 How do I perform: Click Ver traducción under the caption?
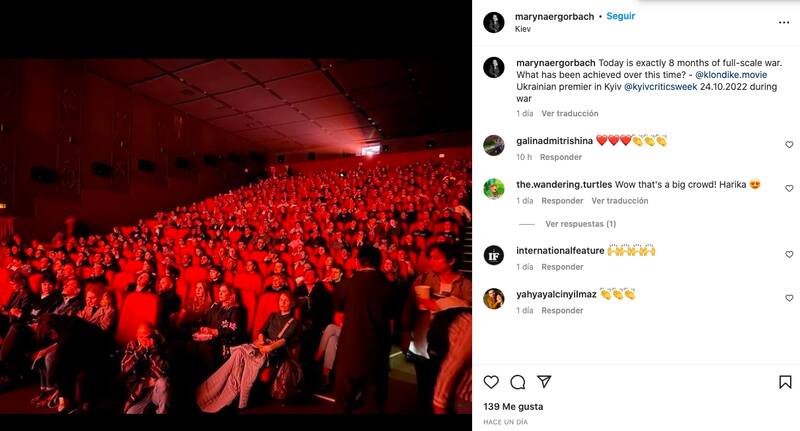click(569, 113)
